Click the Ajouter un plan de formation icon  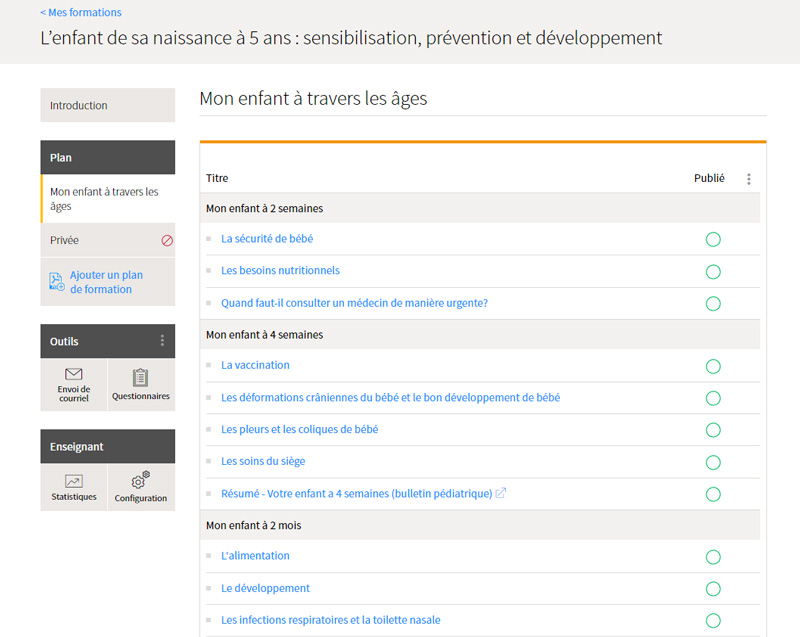pos(57,282)
